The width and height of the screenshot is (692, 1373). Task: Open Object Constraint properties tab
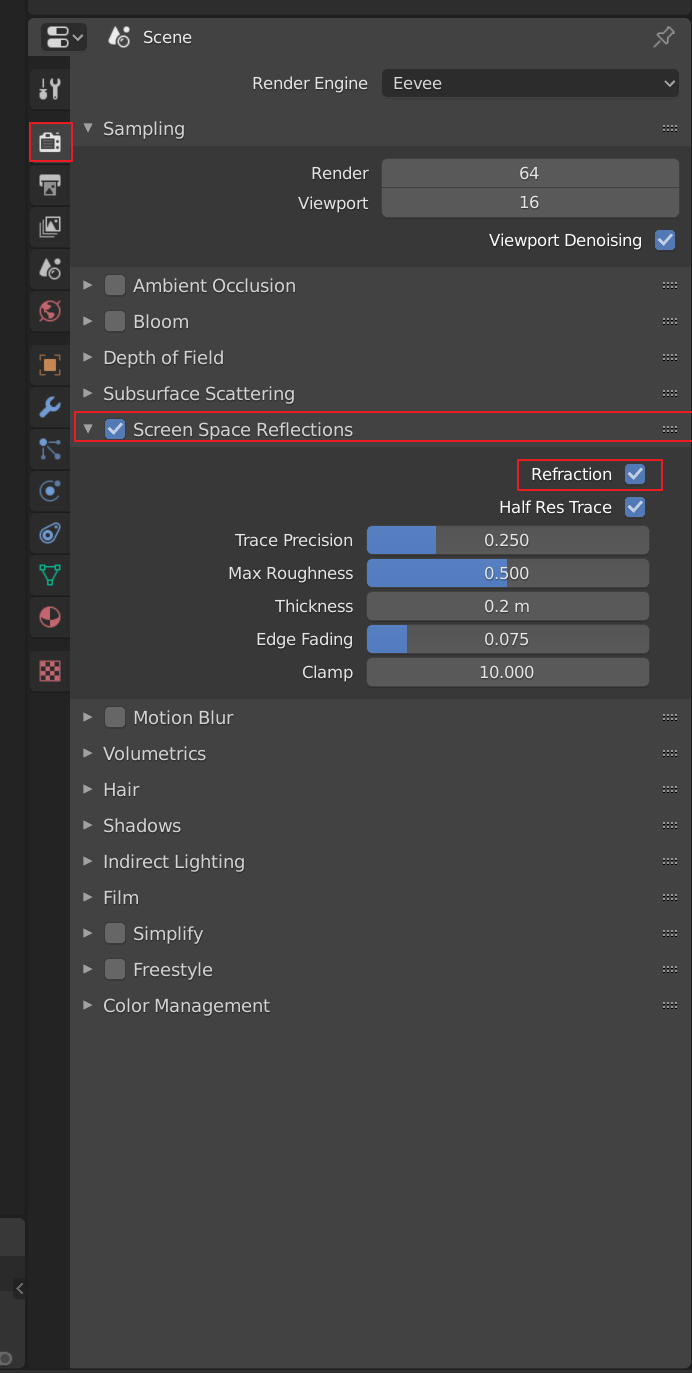point(50,533)
